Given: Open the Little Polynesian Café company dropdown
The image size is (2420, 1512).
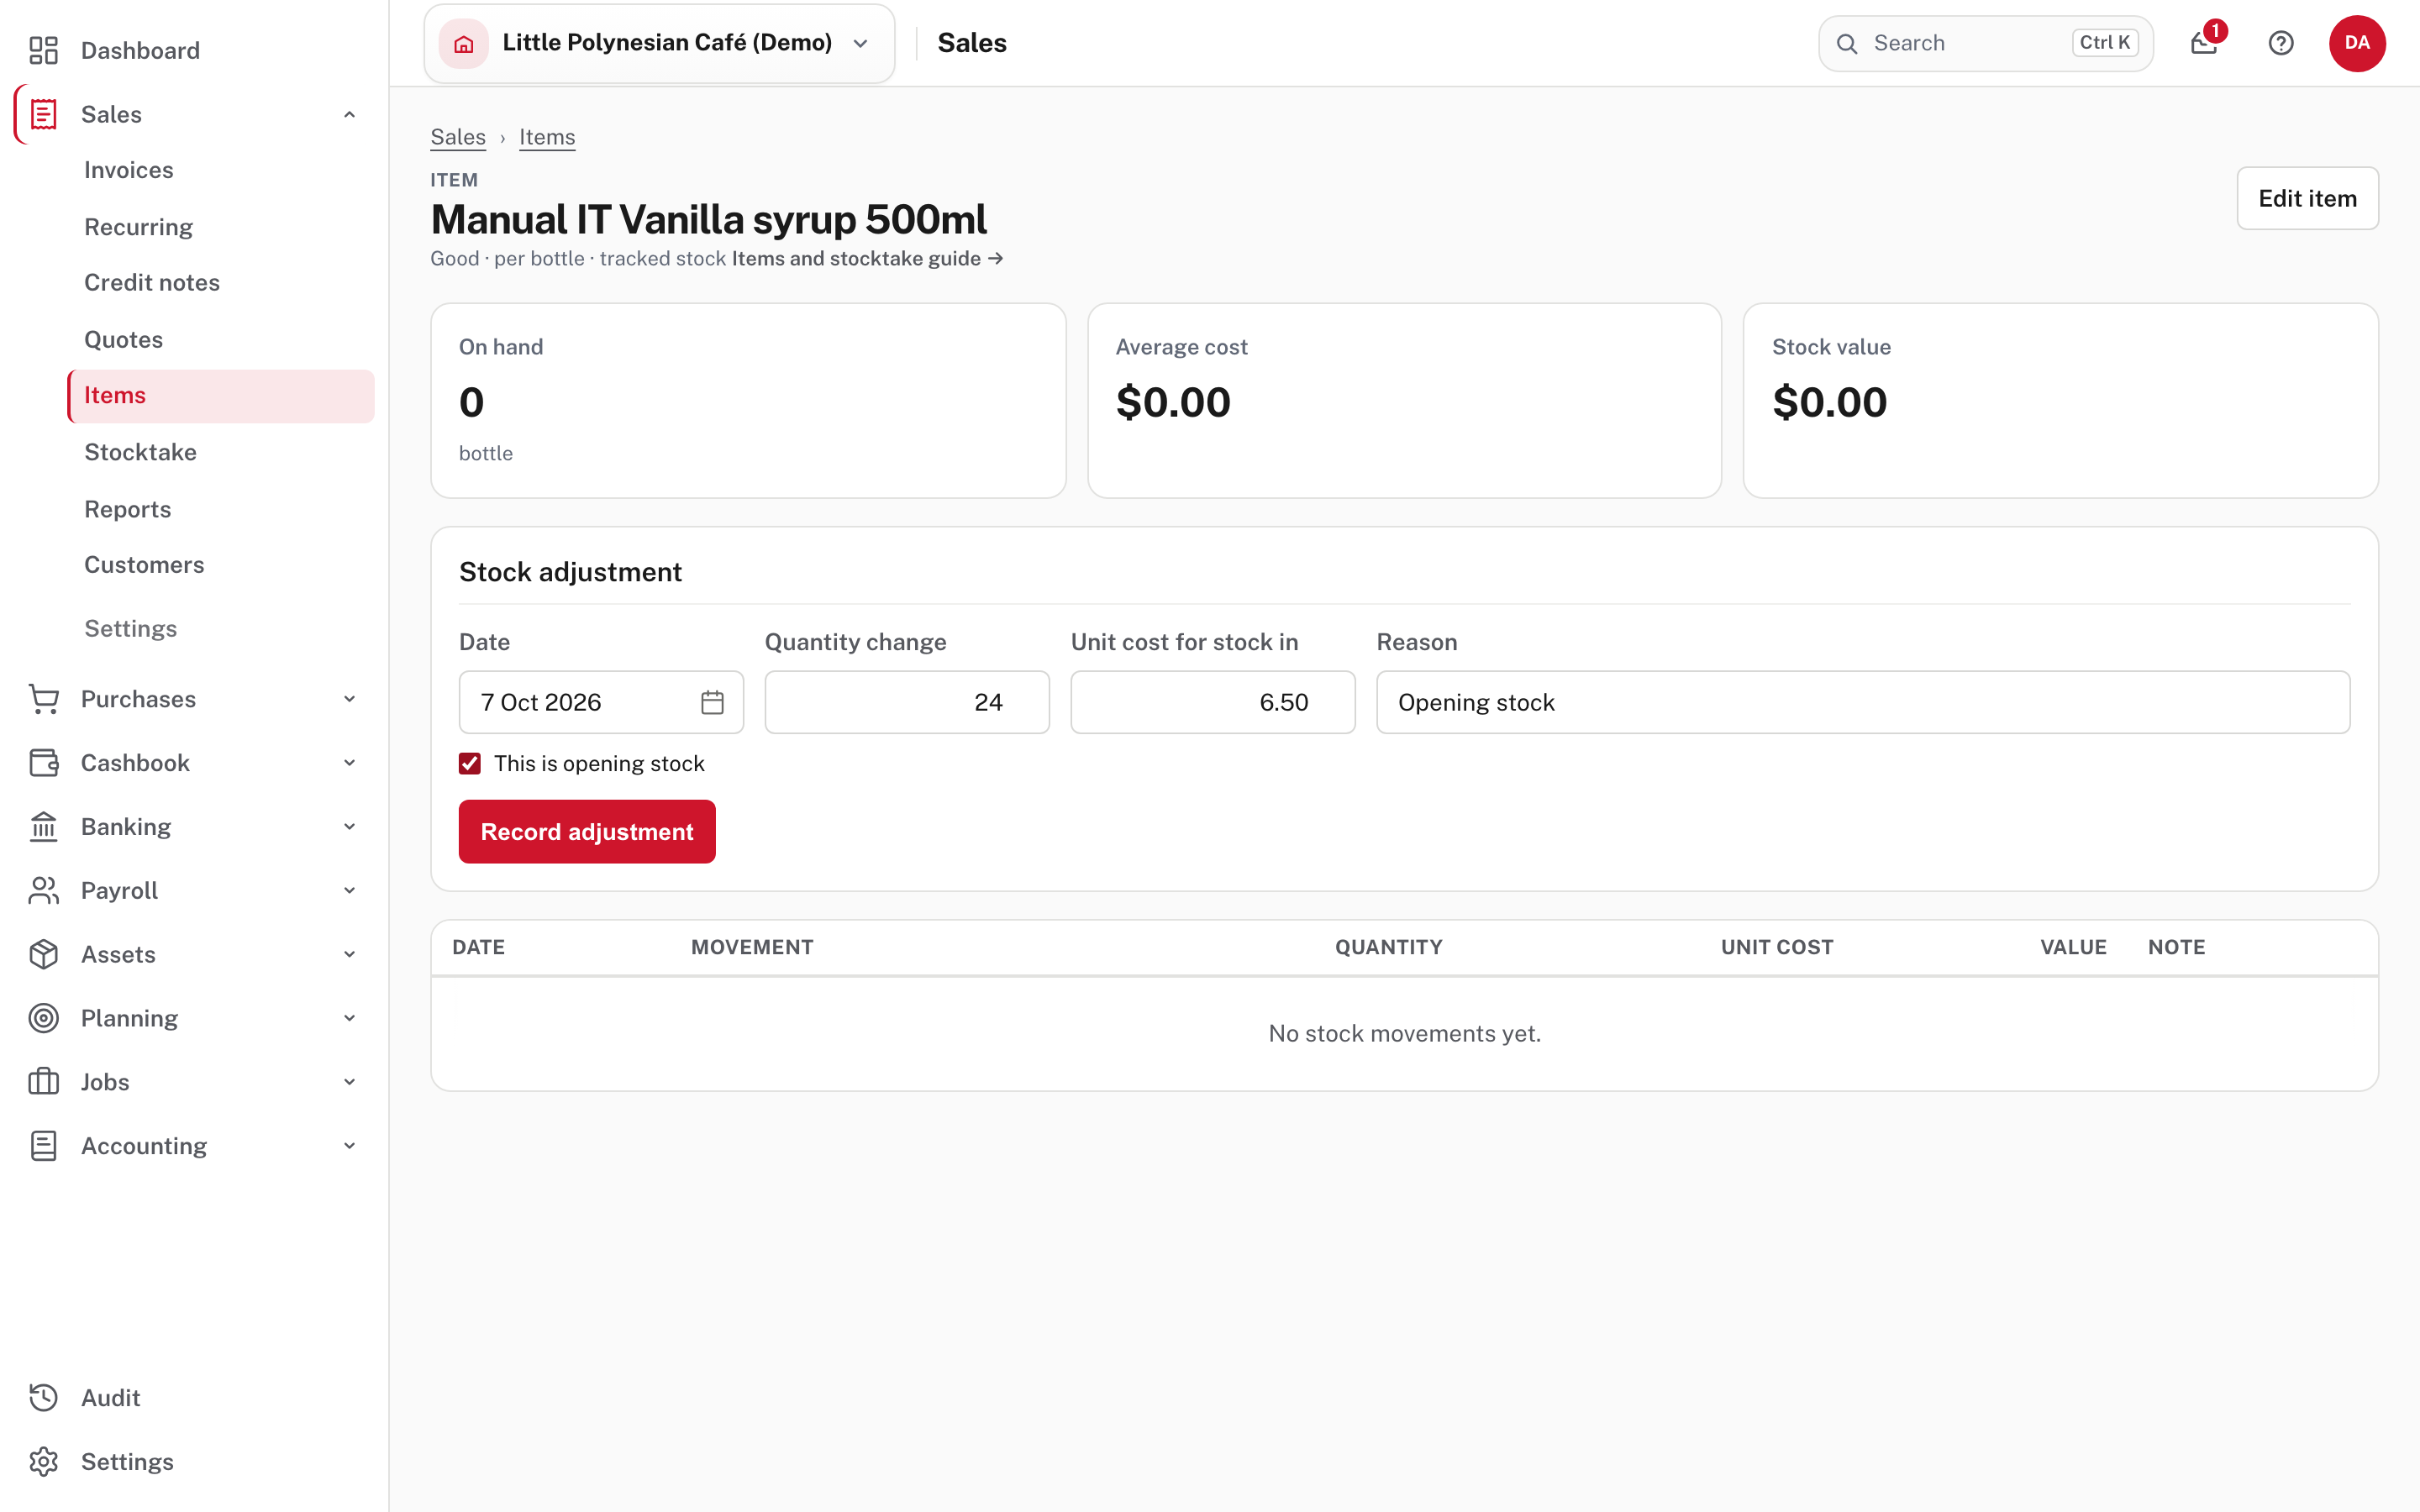Looking at the screenshot, I should click(x=659, y=43).
